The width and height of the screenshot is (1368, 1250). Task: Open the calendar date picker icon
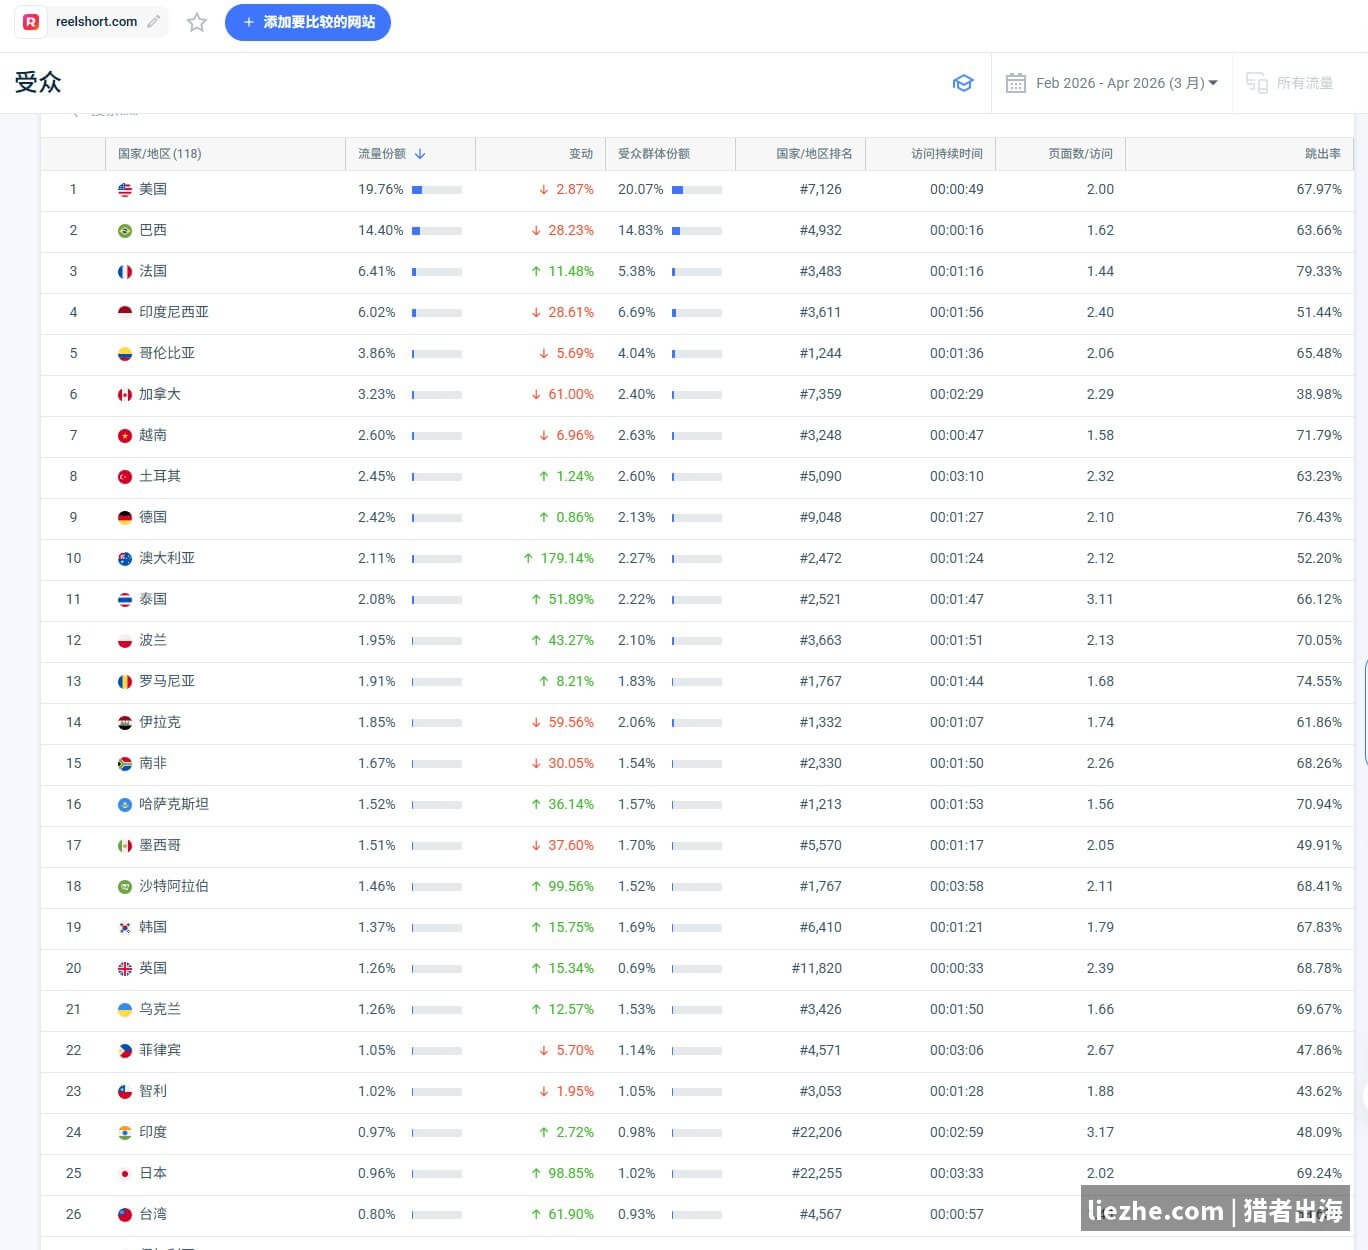coord(1015,83)
